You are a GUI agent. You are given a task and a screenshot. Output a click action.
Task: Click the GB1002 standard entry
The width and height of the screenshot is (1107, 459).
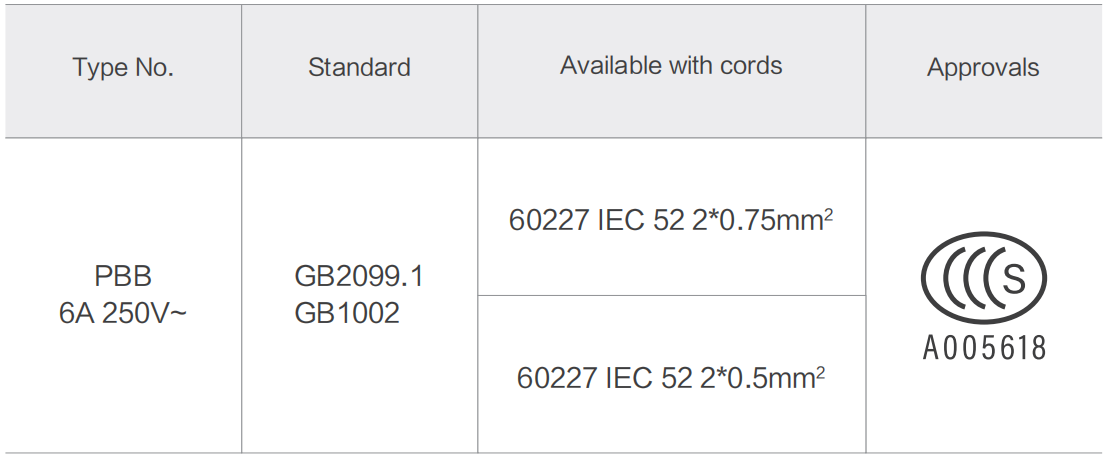point(347,314)
